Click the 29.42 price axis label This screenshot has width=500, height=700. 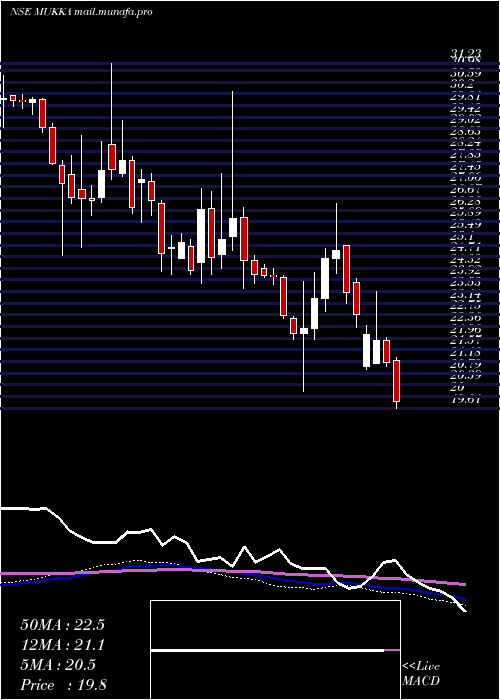pyautogui.click(x=465, y=108)
